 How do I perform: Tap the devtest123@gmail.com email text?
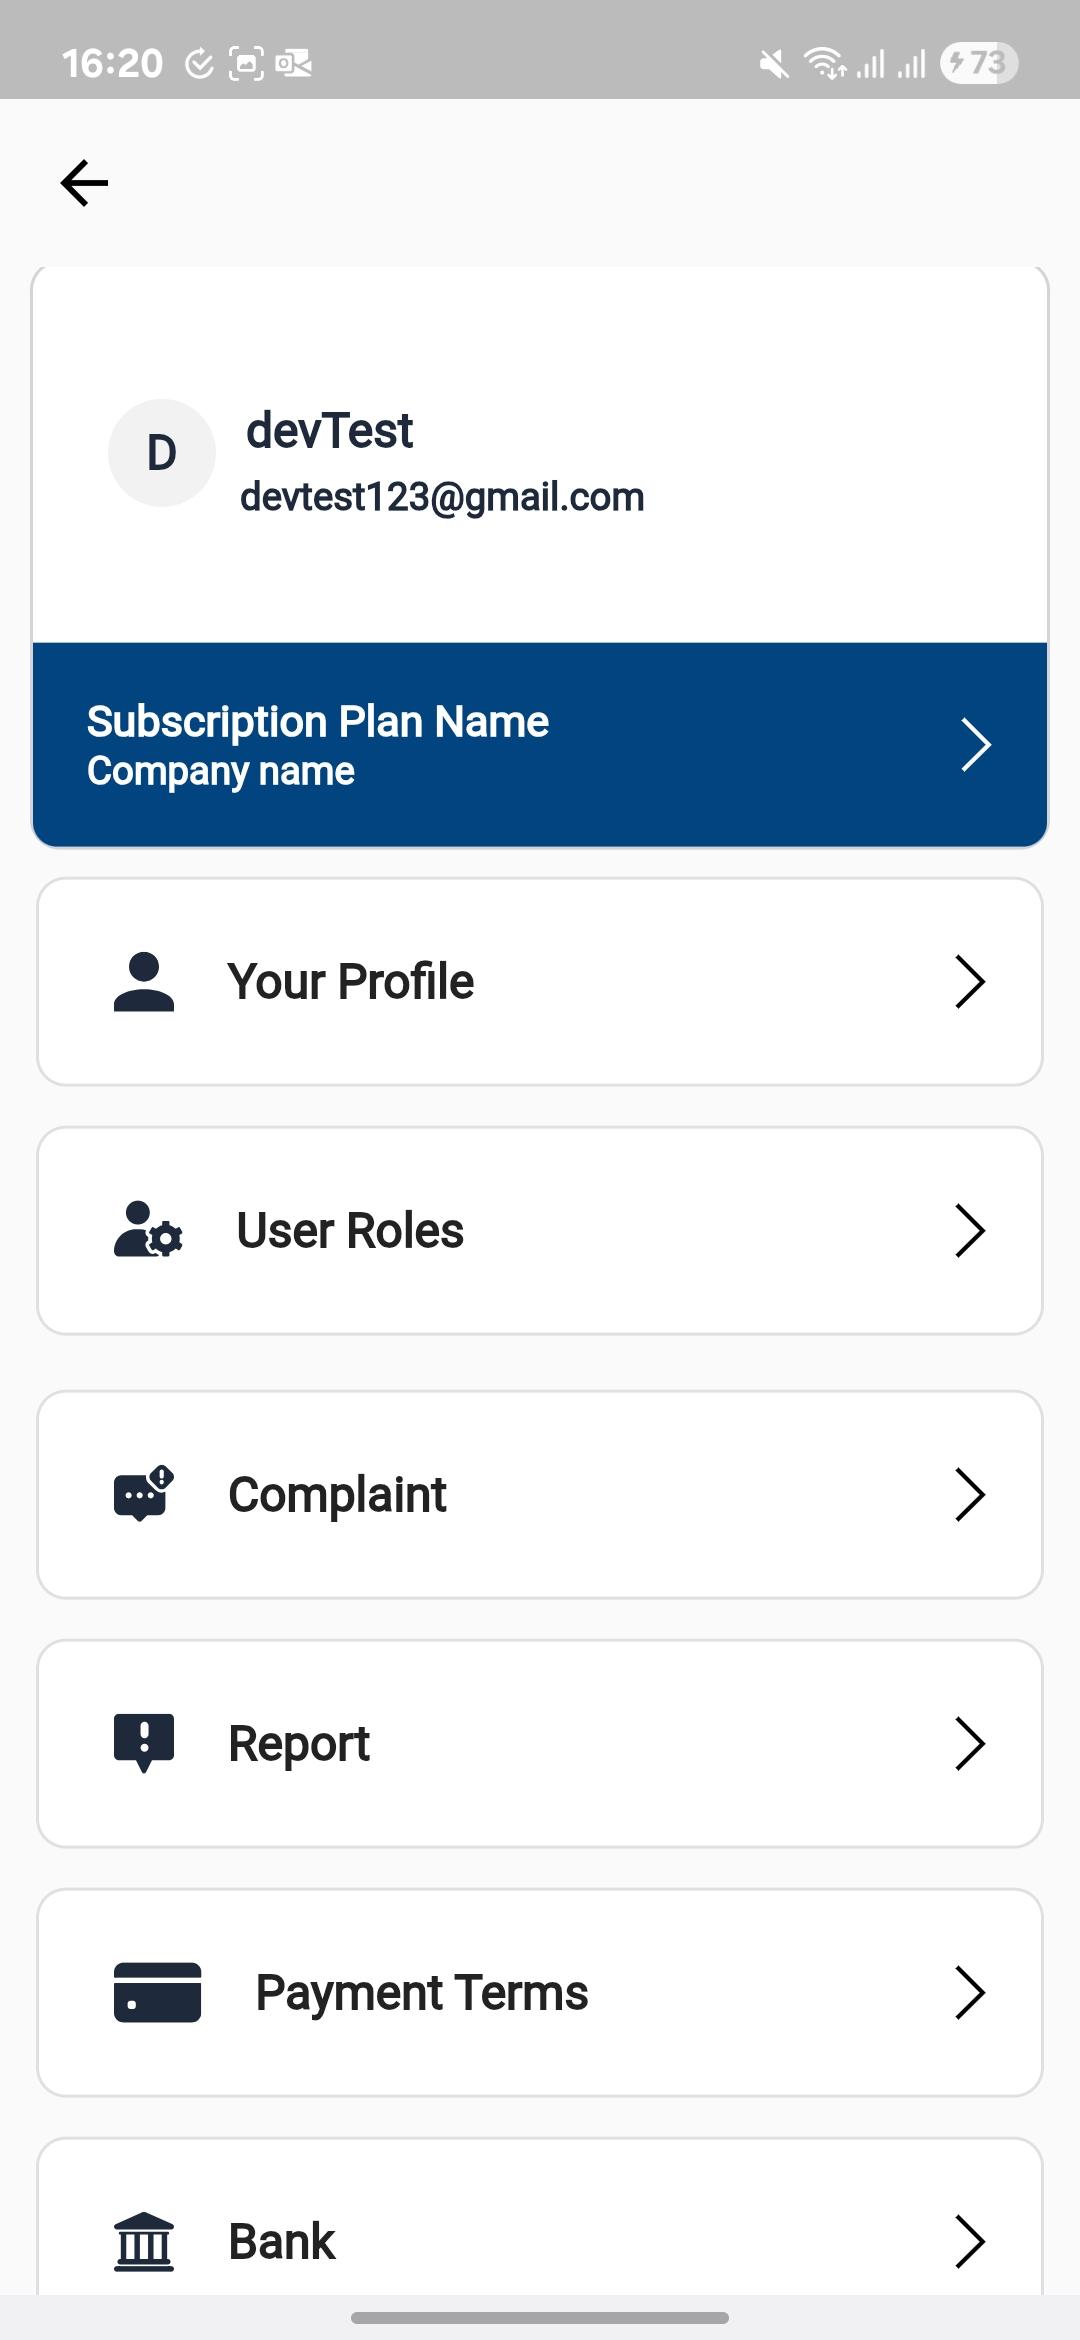[442, 497]
